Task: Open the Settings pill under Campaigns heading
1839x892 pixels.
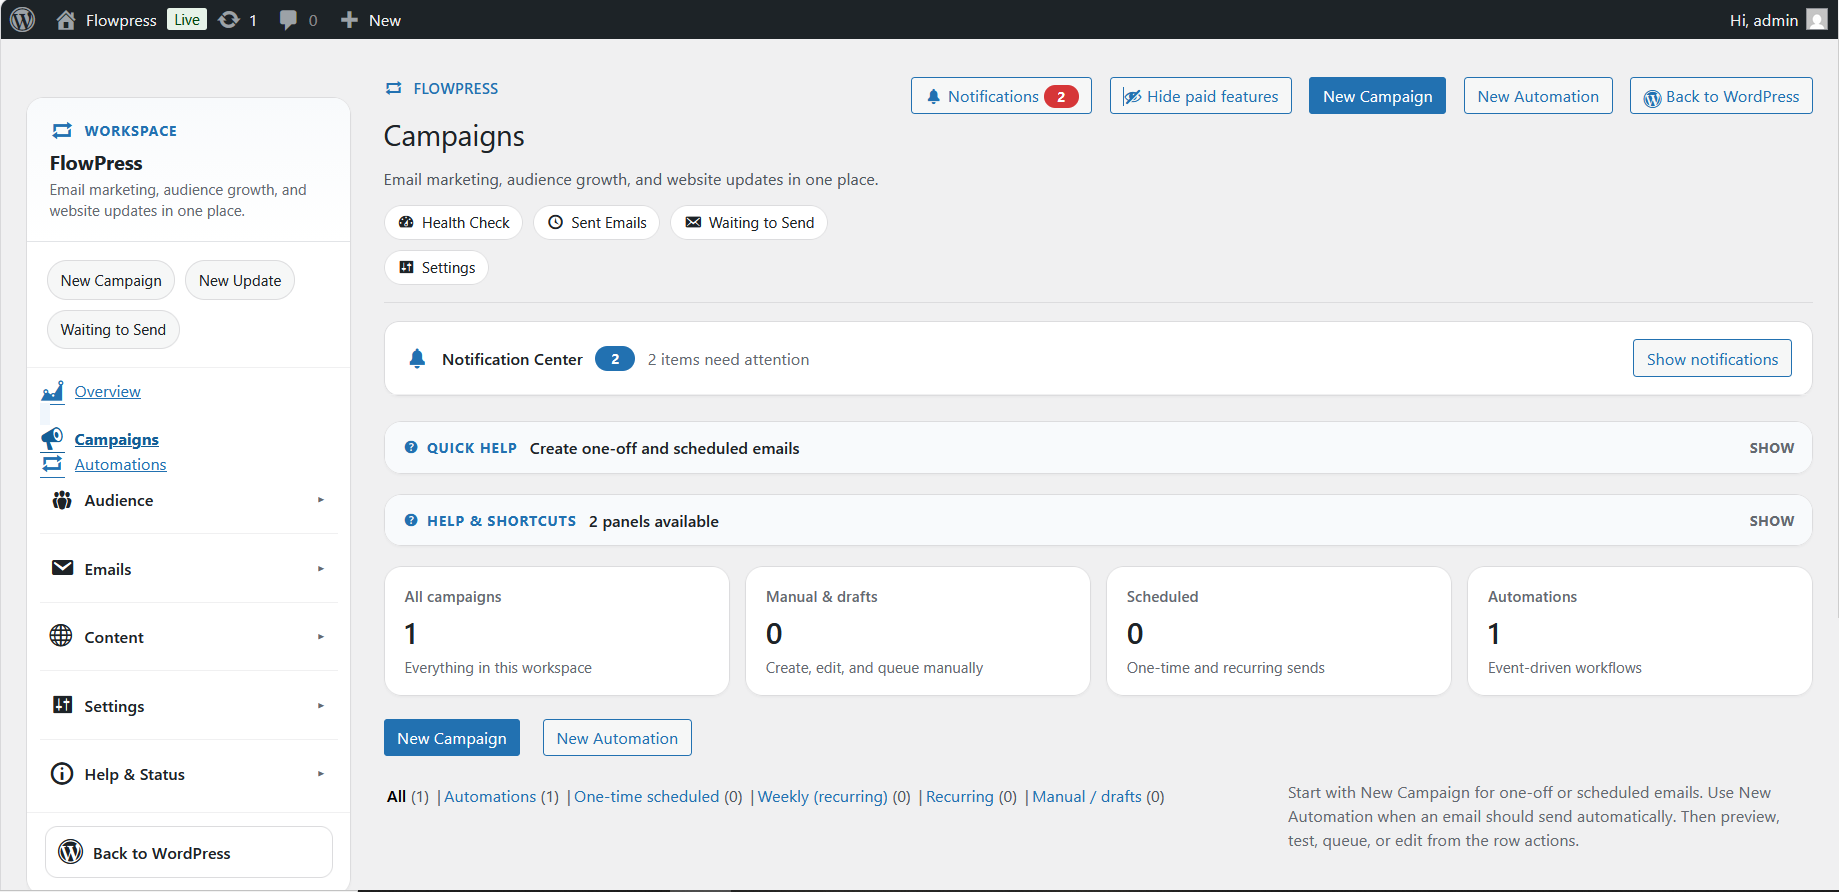Action: [x=436, y=267]
